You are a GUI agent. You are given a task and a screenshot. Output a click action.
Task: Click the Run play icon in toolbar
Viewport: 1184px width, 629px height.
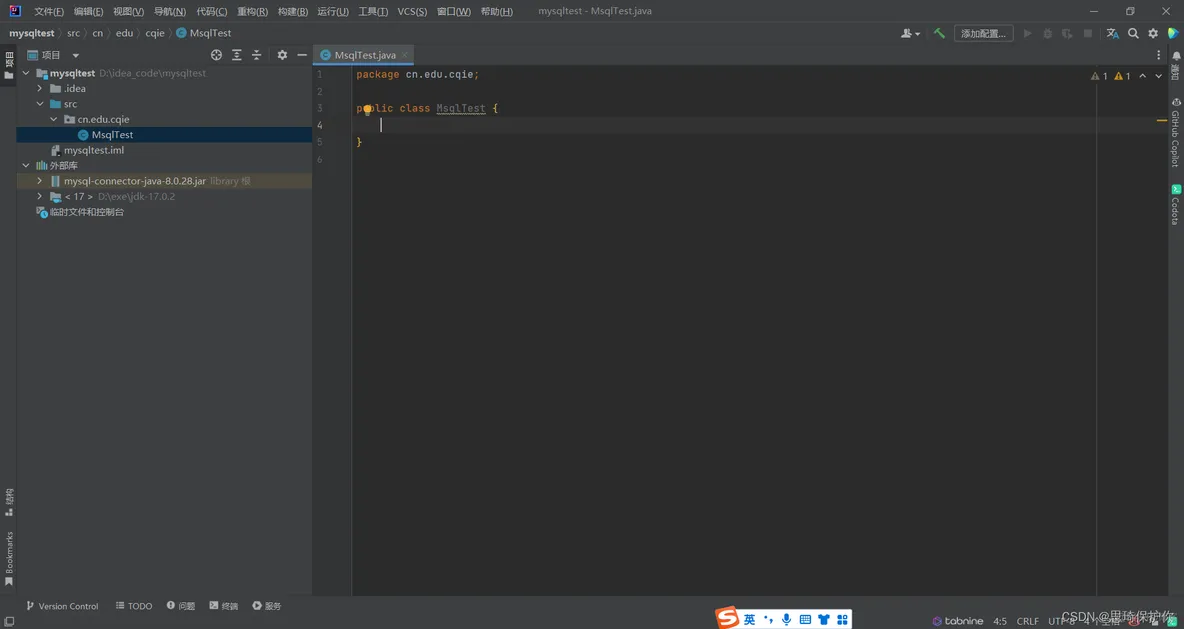click(1027, 33)
